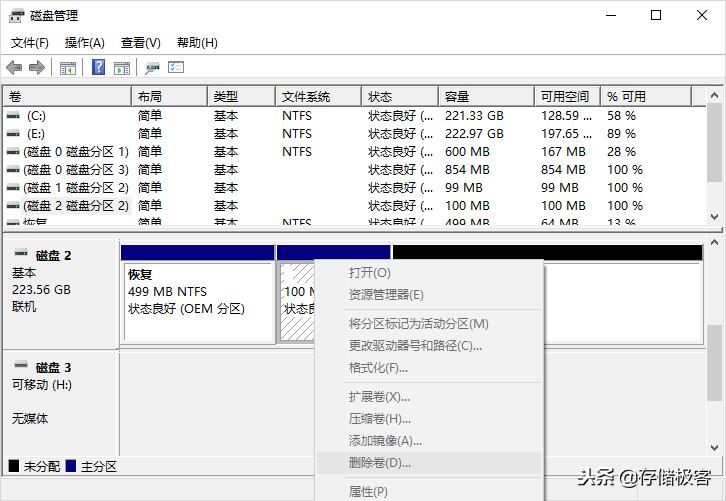Sort by the 布局 column header

169,96
